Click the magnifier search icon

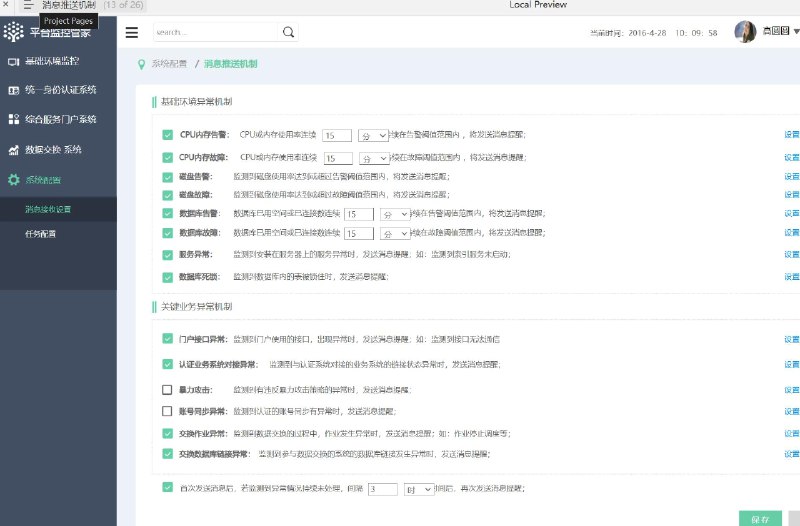click(288, 32)
